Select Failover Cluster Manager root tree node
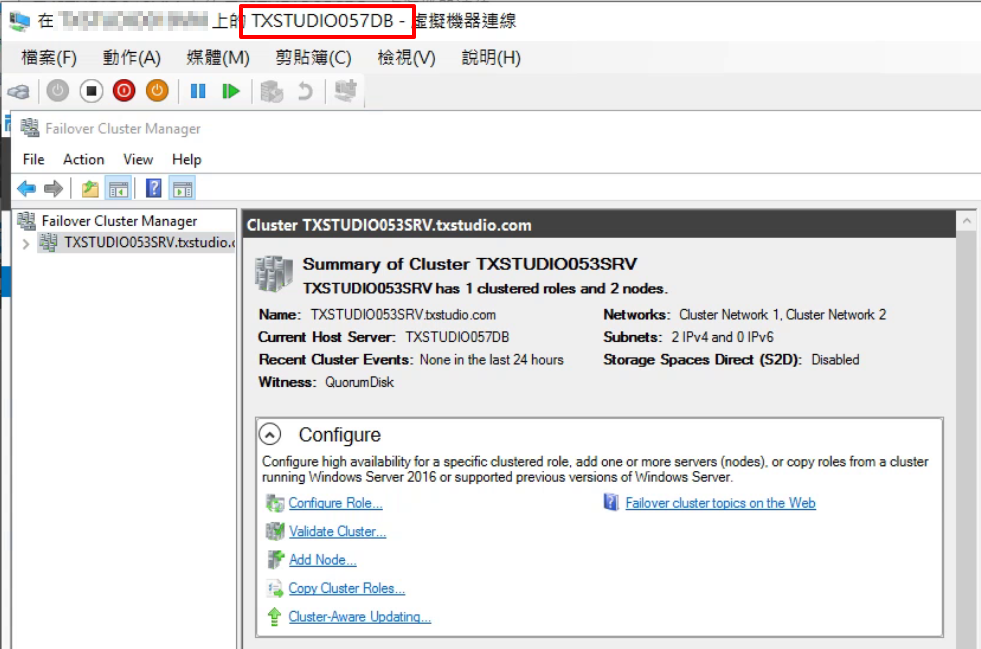The width and height of the screenshot is (981, 649). (119, 221)
